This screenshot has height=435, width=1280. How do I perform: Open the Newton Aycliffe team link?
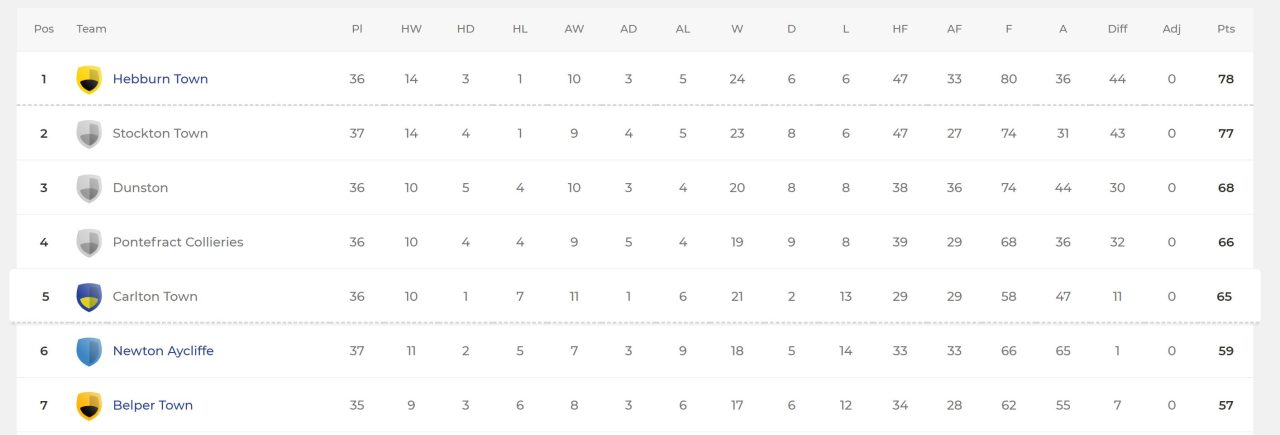click(163, 351)
